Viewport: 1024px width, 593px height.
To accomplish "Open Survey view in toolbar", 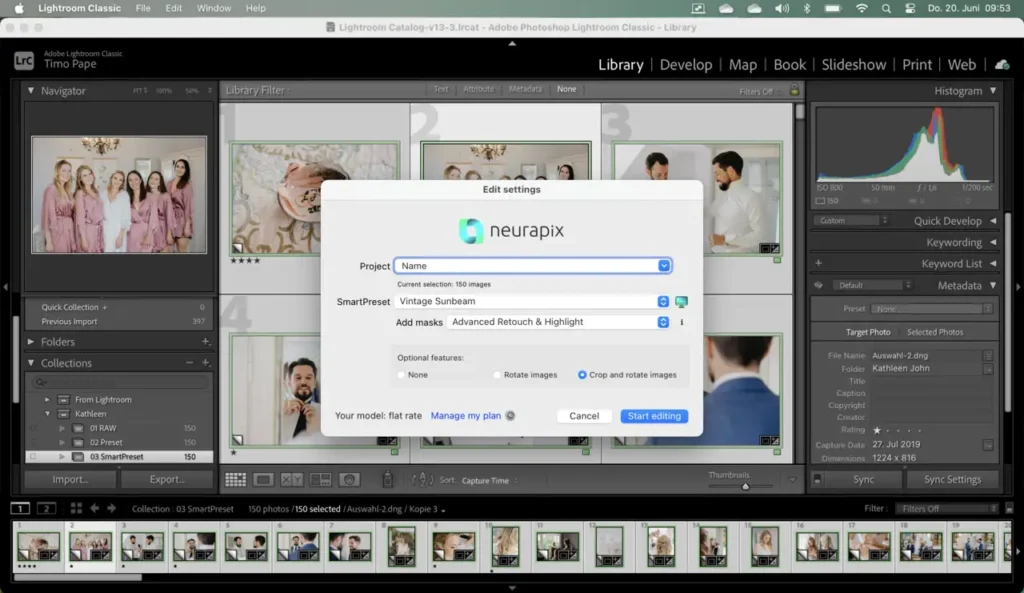I will (x=321, y=480).
